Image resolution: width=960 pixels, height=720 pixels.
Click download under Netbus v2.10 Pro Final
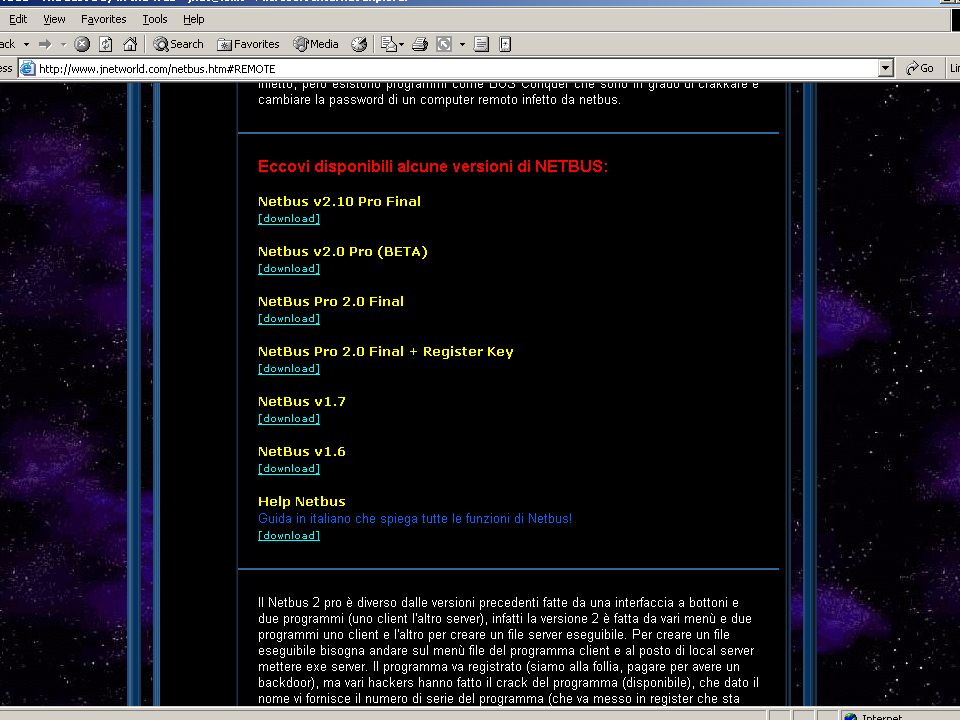point(289,219)
